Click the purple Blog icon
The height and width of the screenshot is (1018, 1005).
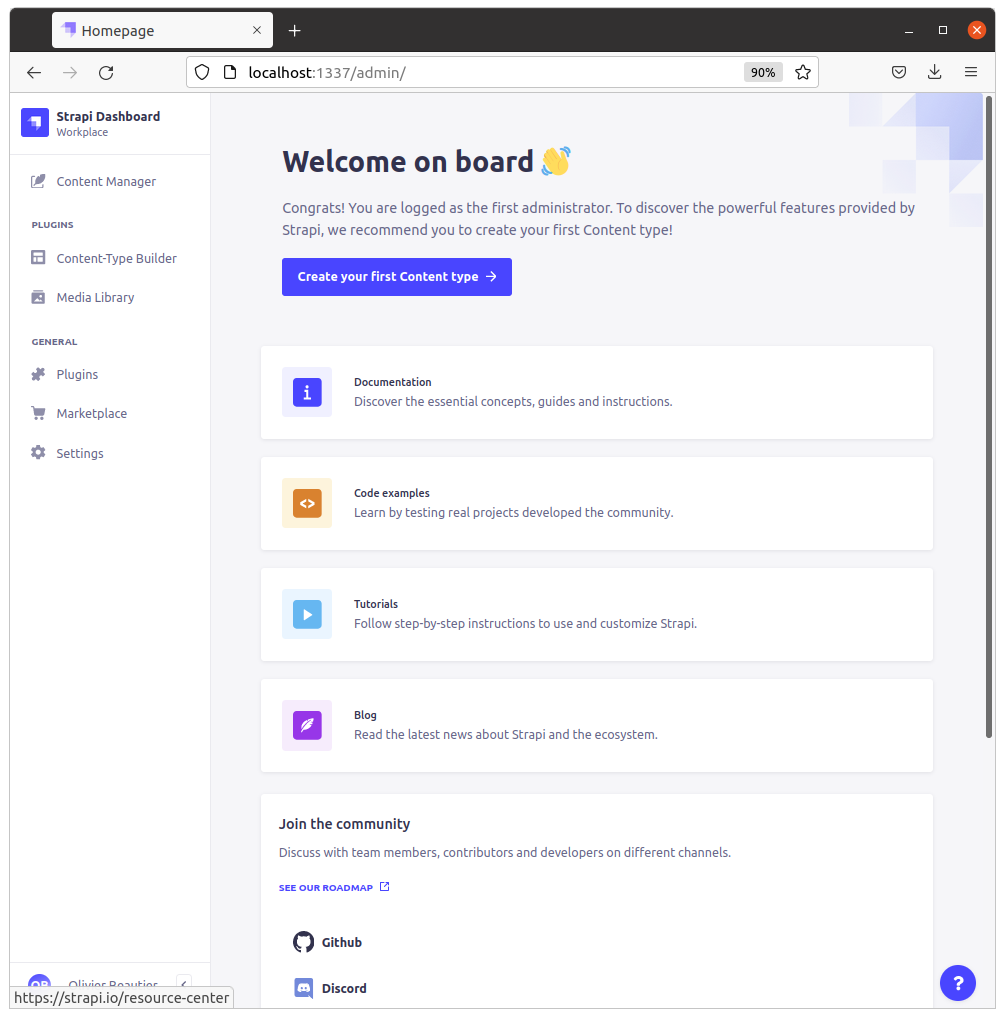point(306,725)
